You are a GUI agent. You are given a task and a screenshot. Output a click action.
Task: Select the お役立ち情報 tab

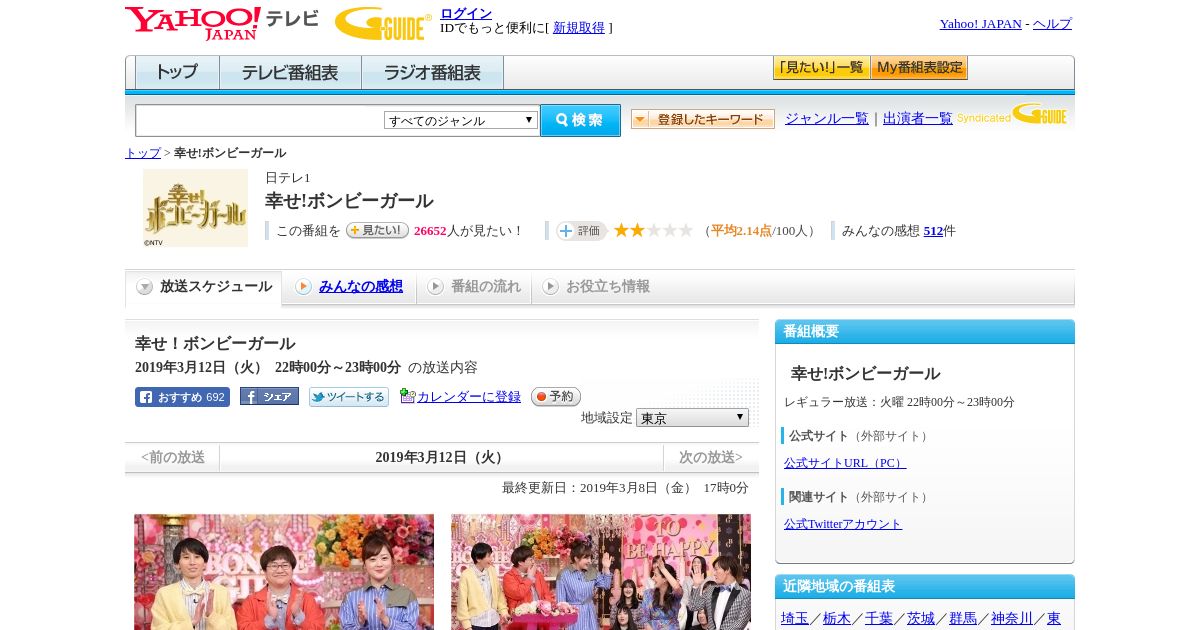coord(597,287)
